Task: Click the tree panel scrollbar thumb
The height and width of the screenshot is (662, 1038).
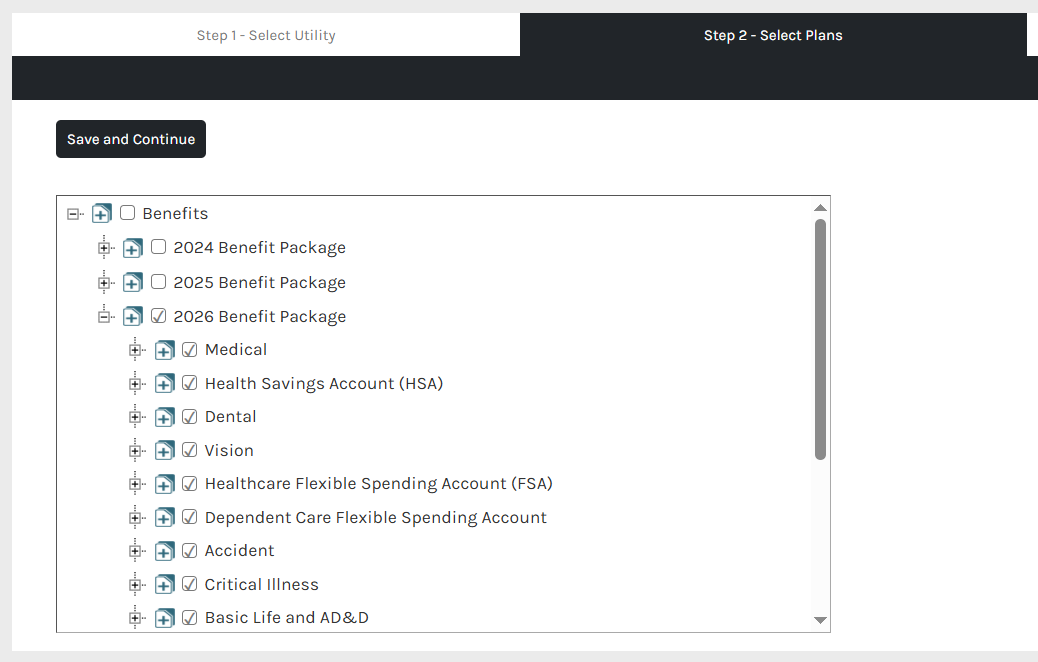Action: (820, 339)
